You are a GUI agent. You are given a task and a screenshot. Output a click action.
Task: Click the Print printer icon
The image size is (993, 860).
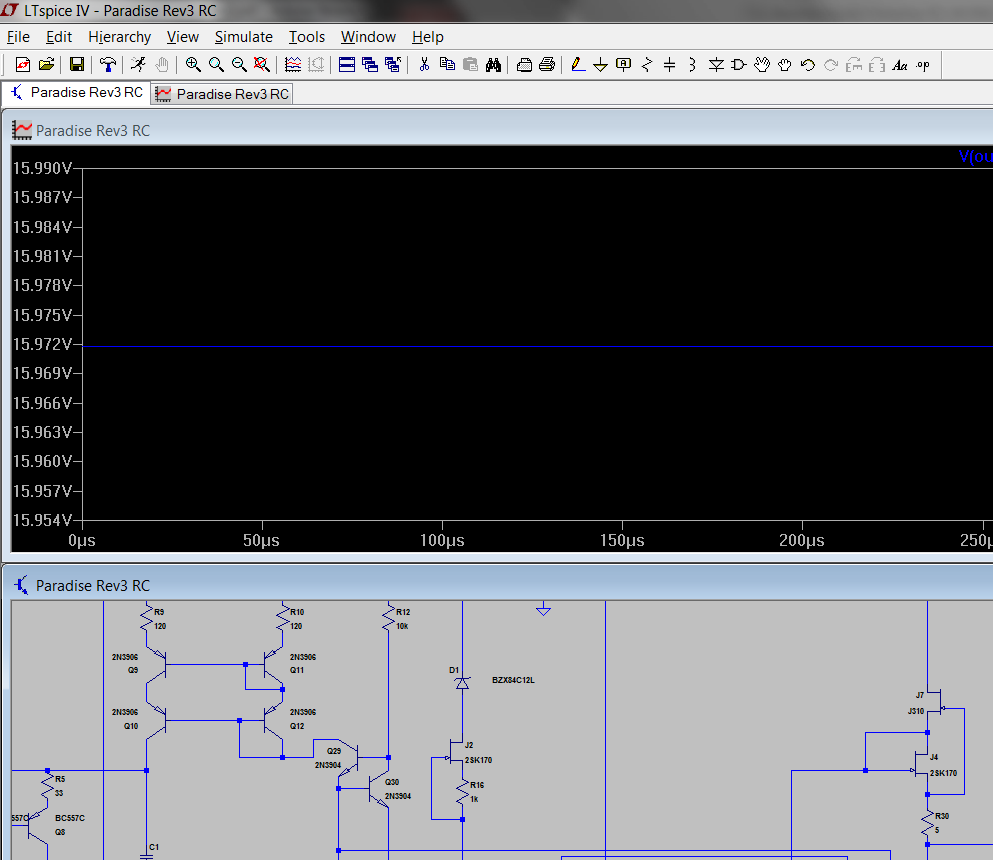[547, 65]
